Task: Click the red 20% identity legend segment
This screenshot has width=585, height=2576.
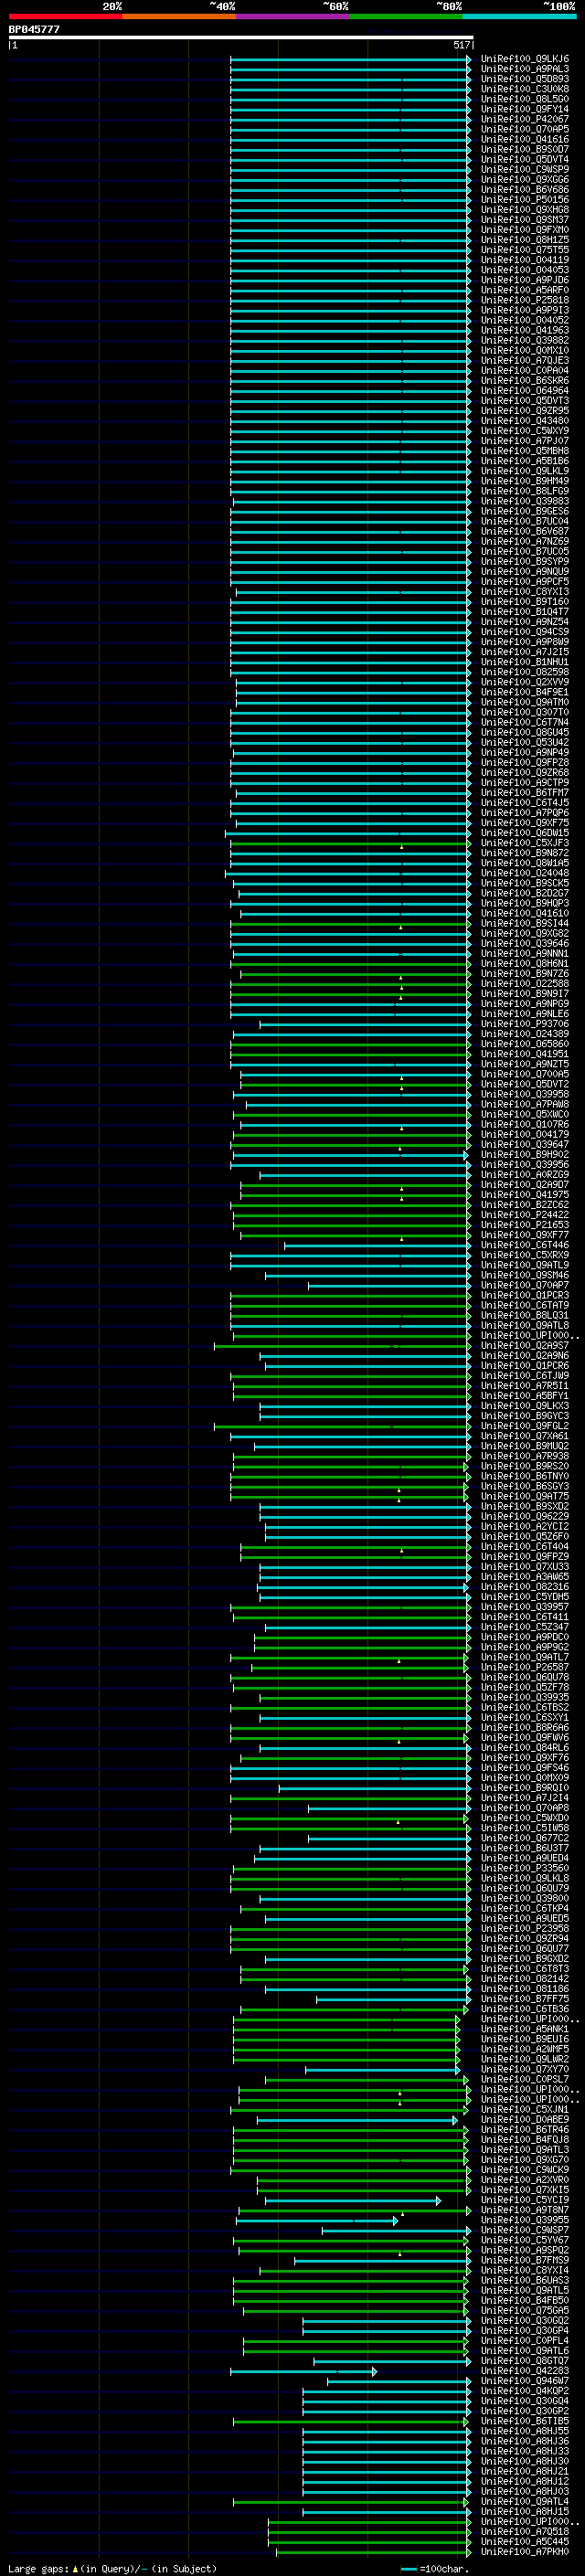Action: [65, 16]
